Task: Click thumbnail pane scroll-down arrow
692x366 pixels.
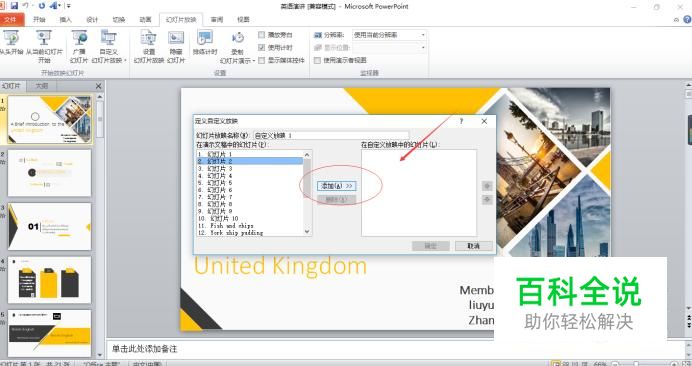Action: click(100, 355)
